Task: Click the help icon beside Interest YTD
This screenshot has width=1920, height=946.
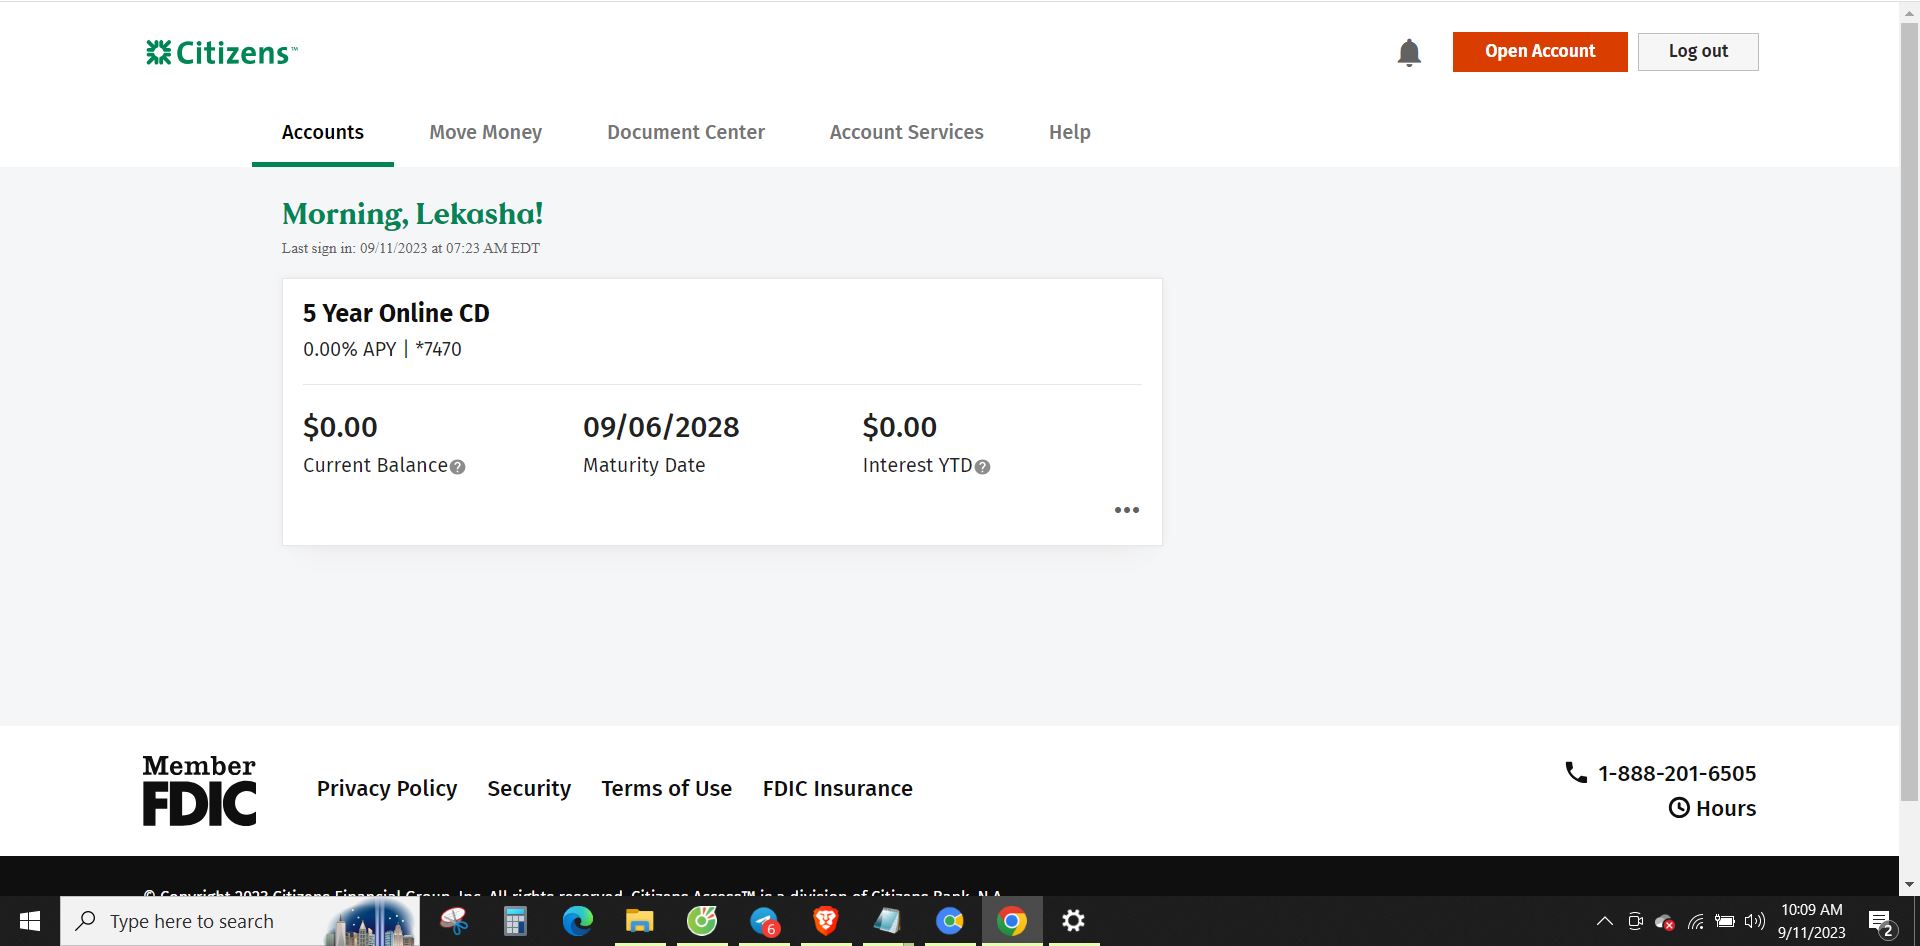Action: [x=982, y=466]
